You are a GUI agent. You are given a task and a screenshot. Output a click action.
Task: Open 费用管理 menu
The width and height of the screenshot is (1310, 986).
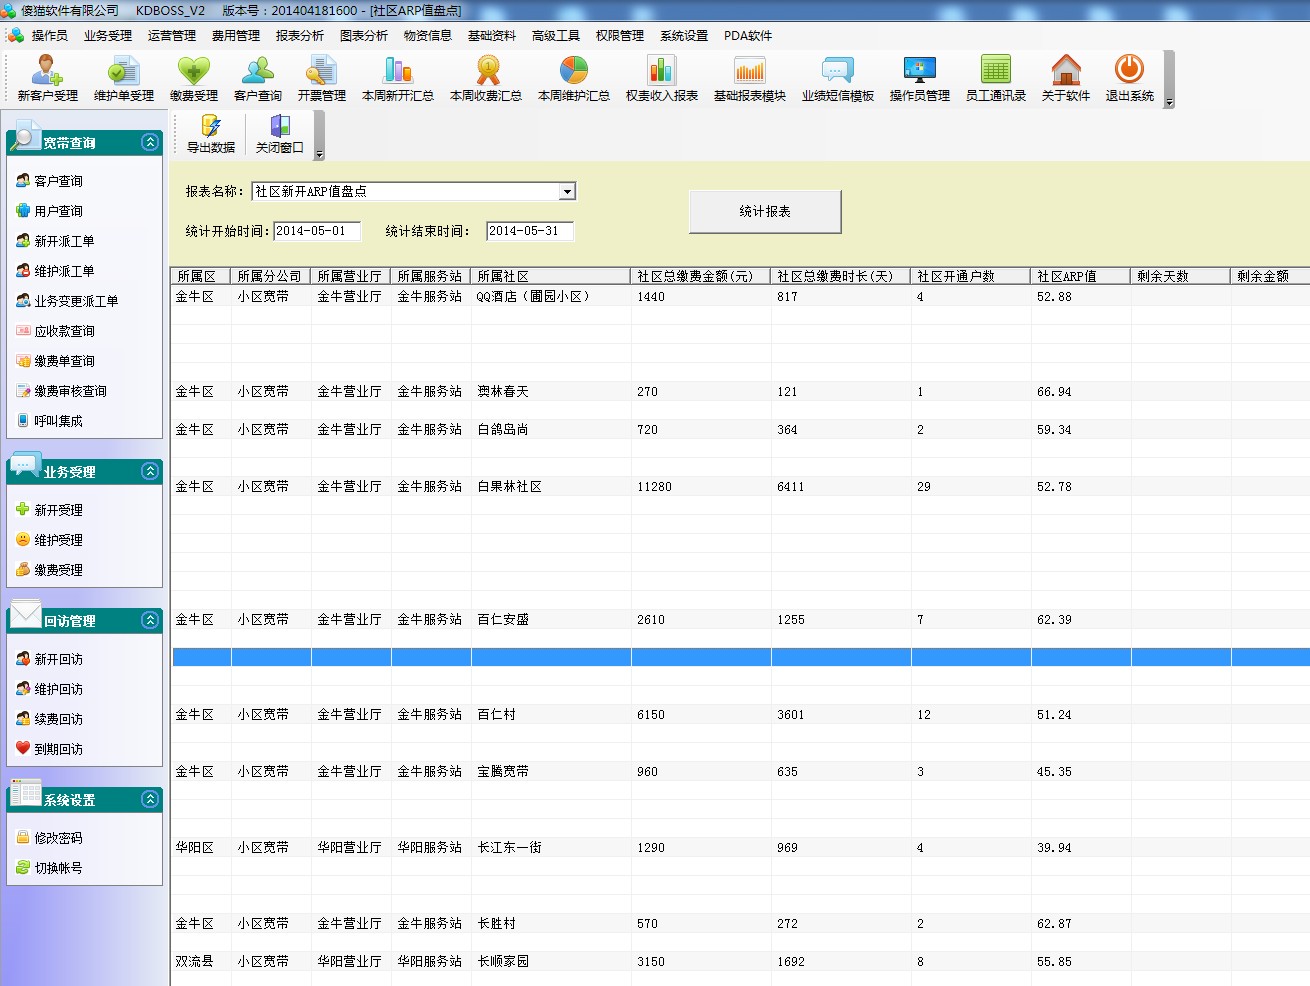click(x=236, y=35)
